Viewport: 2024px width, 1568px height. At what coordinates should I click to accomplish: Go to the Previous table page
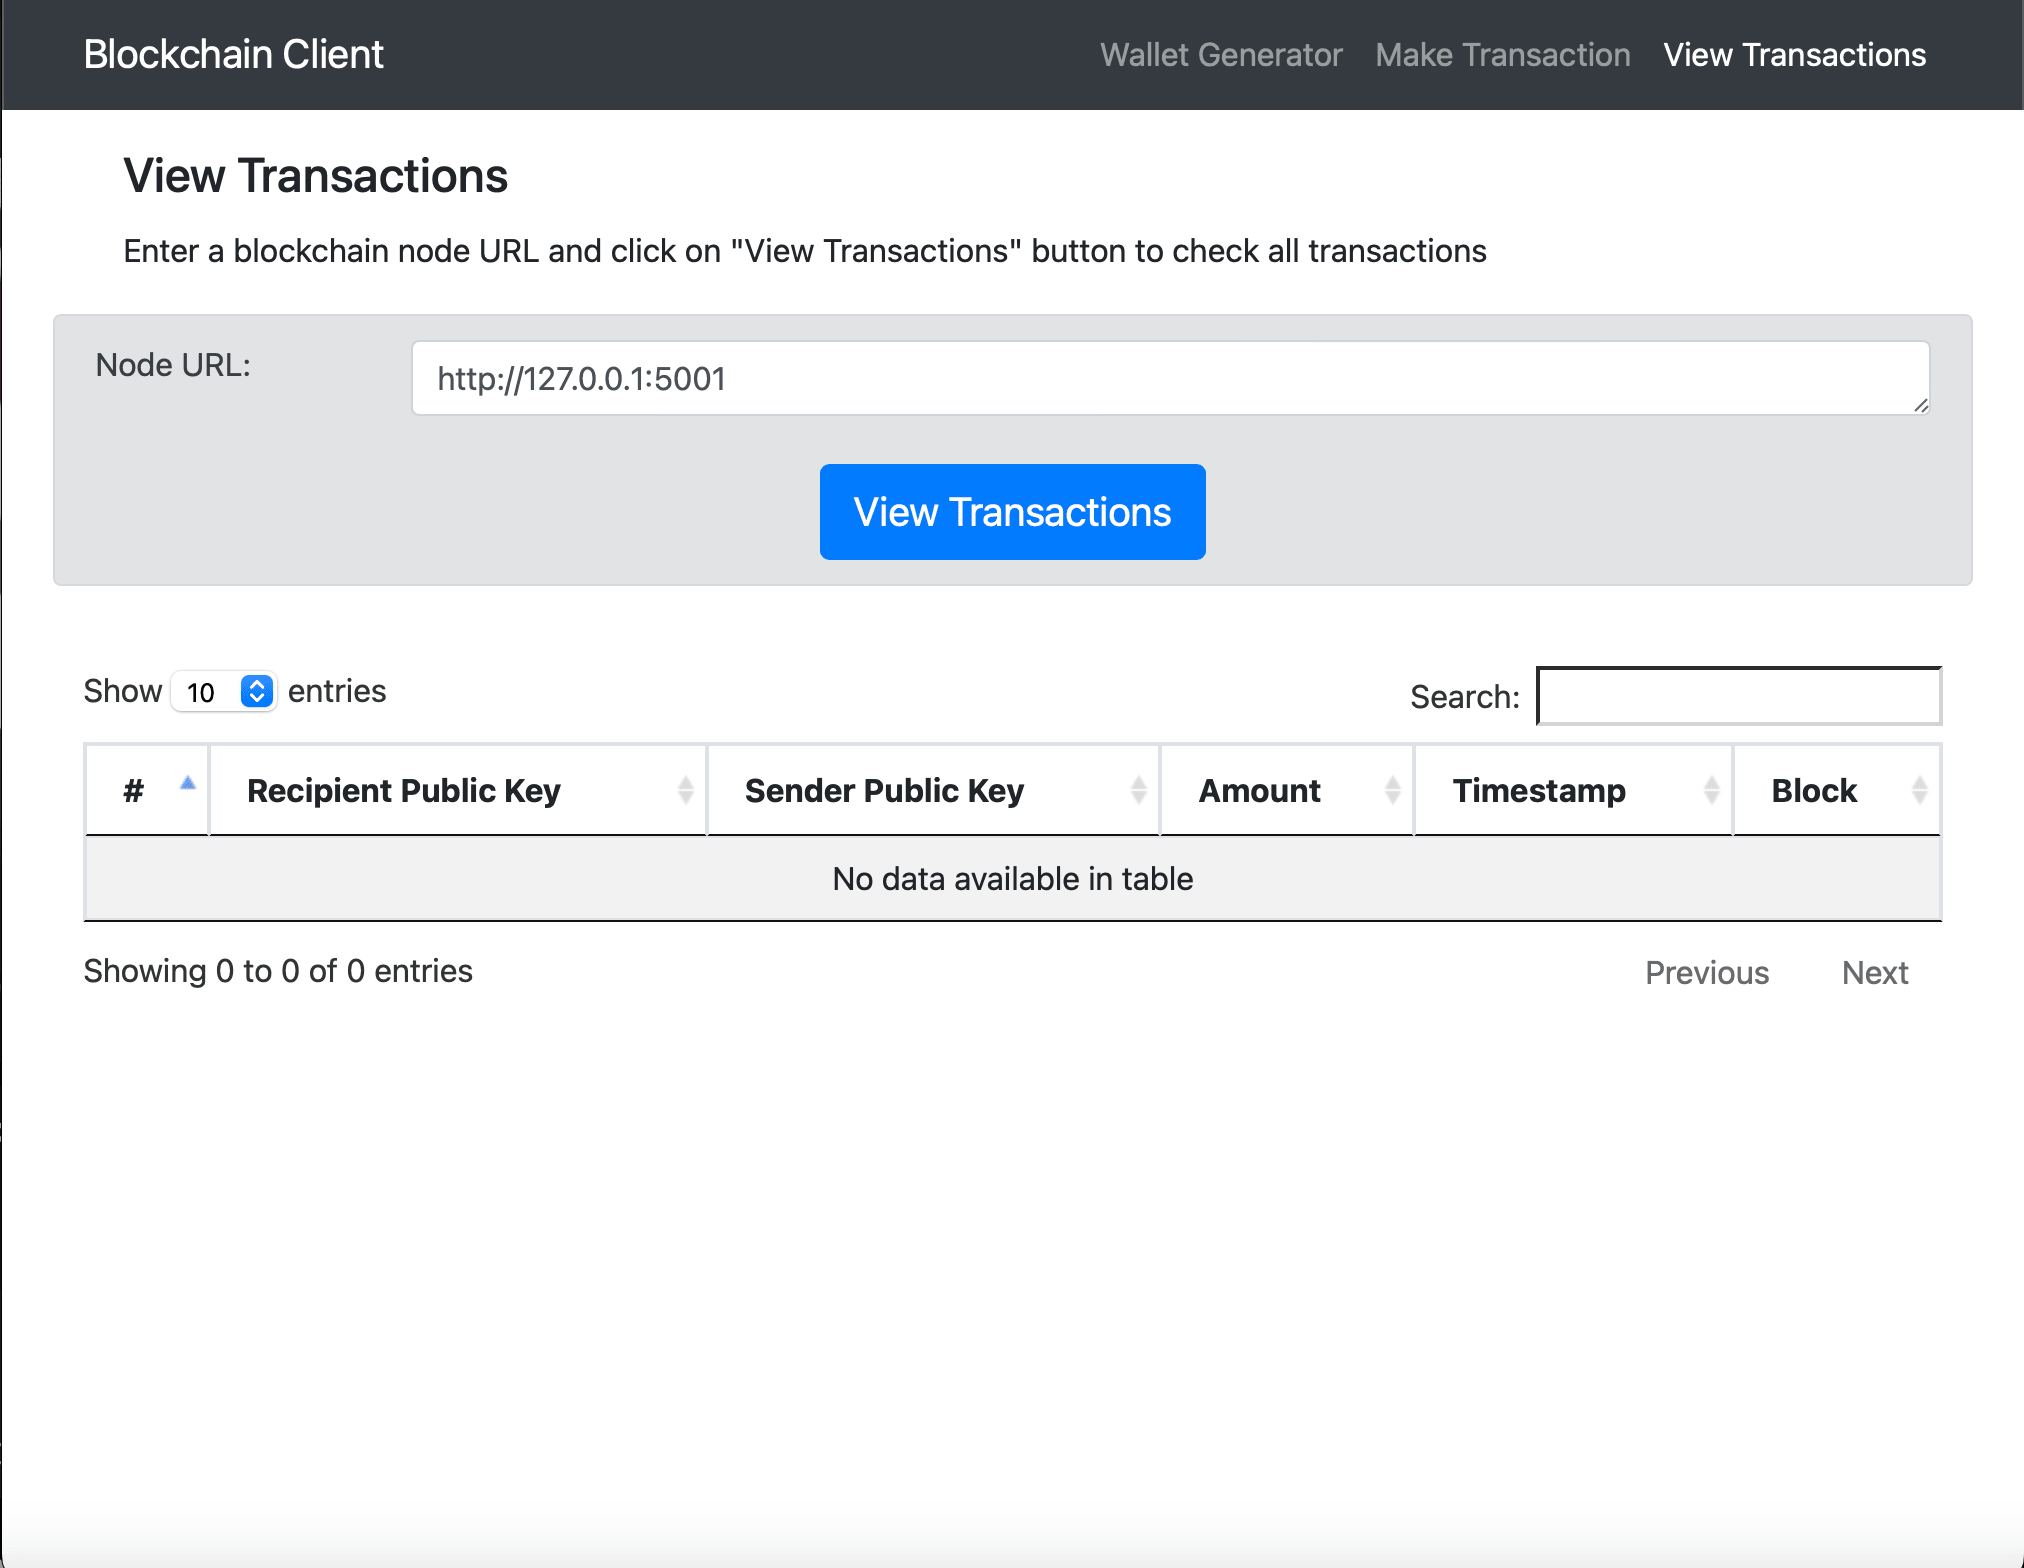click(x=1706, y=972)
